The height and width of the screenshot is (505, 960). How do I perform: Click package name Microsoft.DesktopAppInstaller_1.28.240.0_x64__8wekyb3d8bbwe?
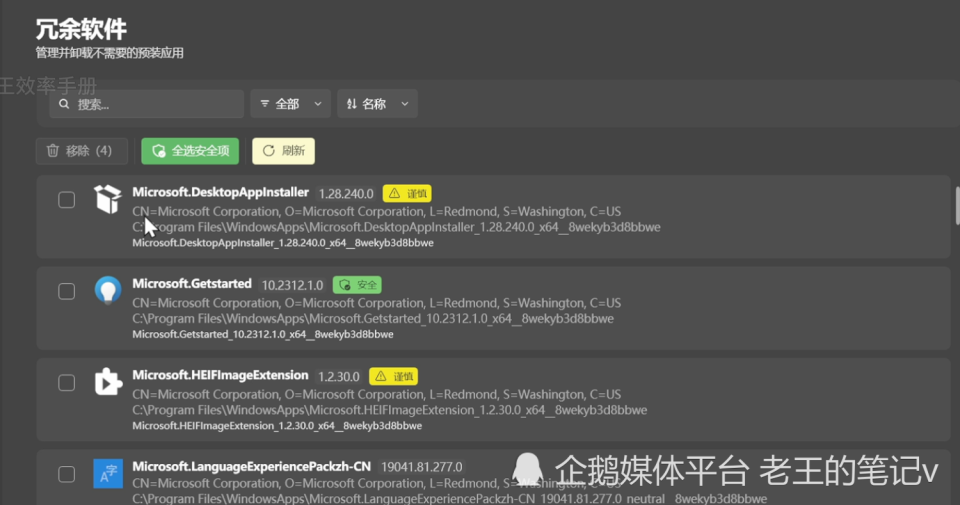[283, 243]
